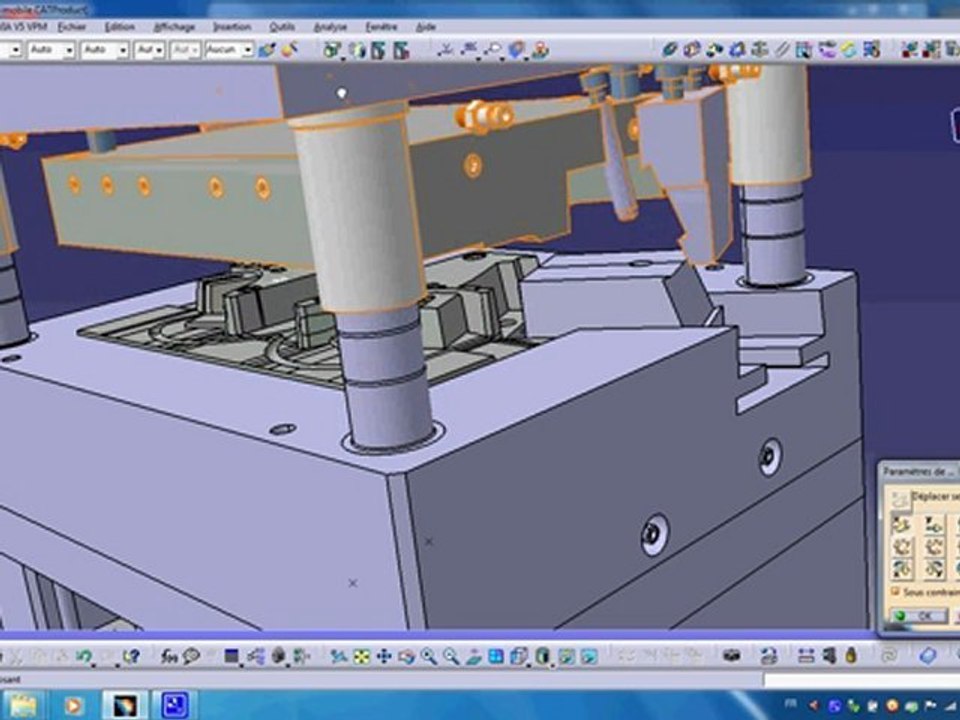Click OK in the Paramètres dialog
Screen dimensions: 960x720
(920, 616)
